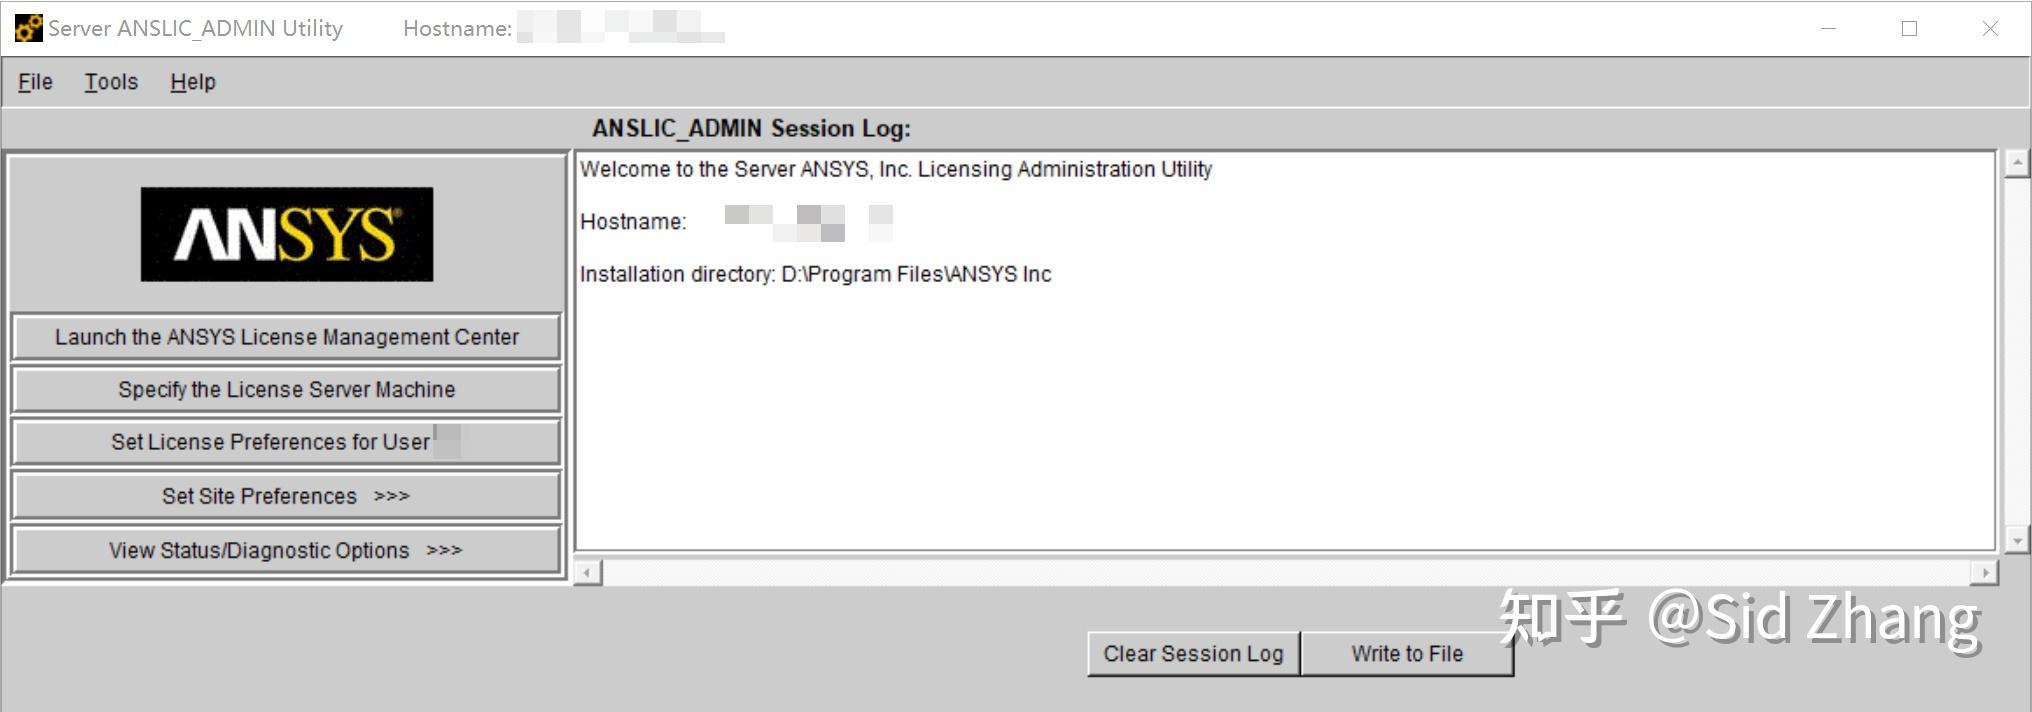Open Set License Preferences for User
The width and height of the screenshot is (2032, 712).
pos(286,441)
